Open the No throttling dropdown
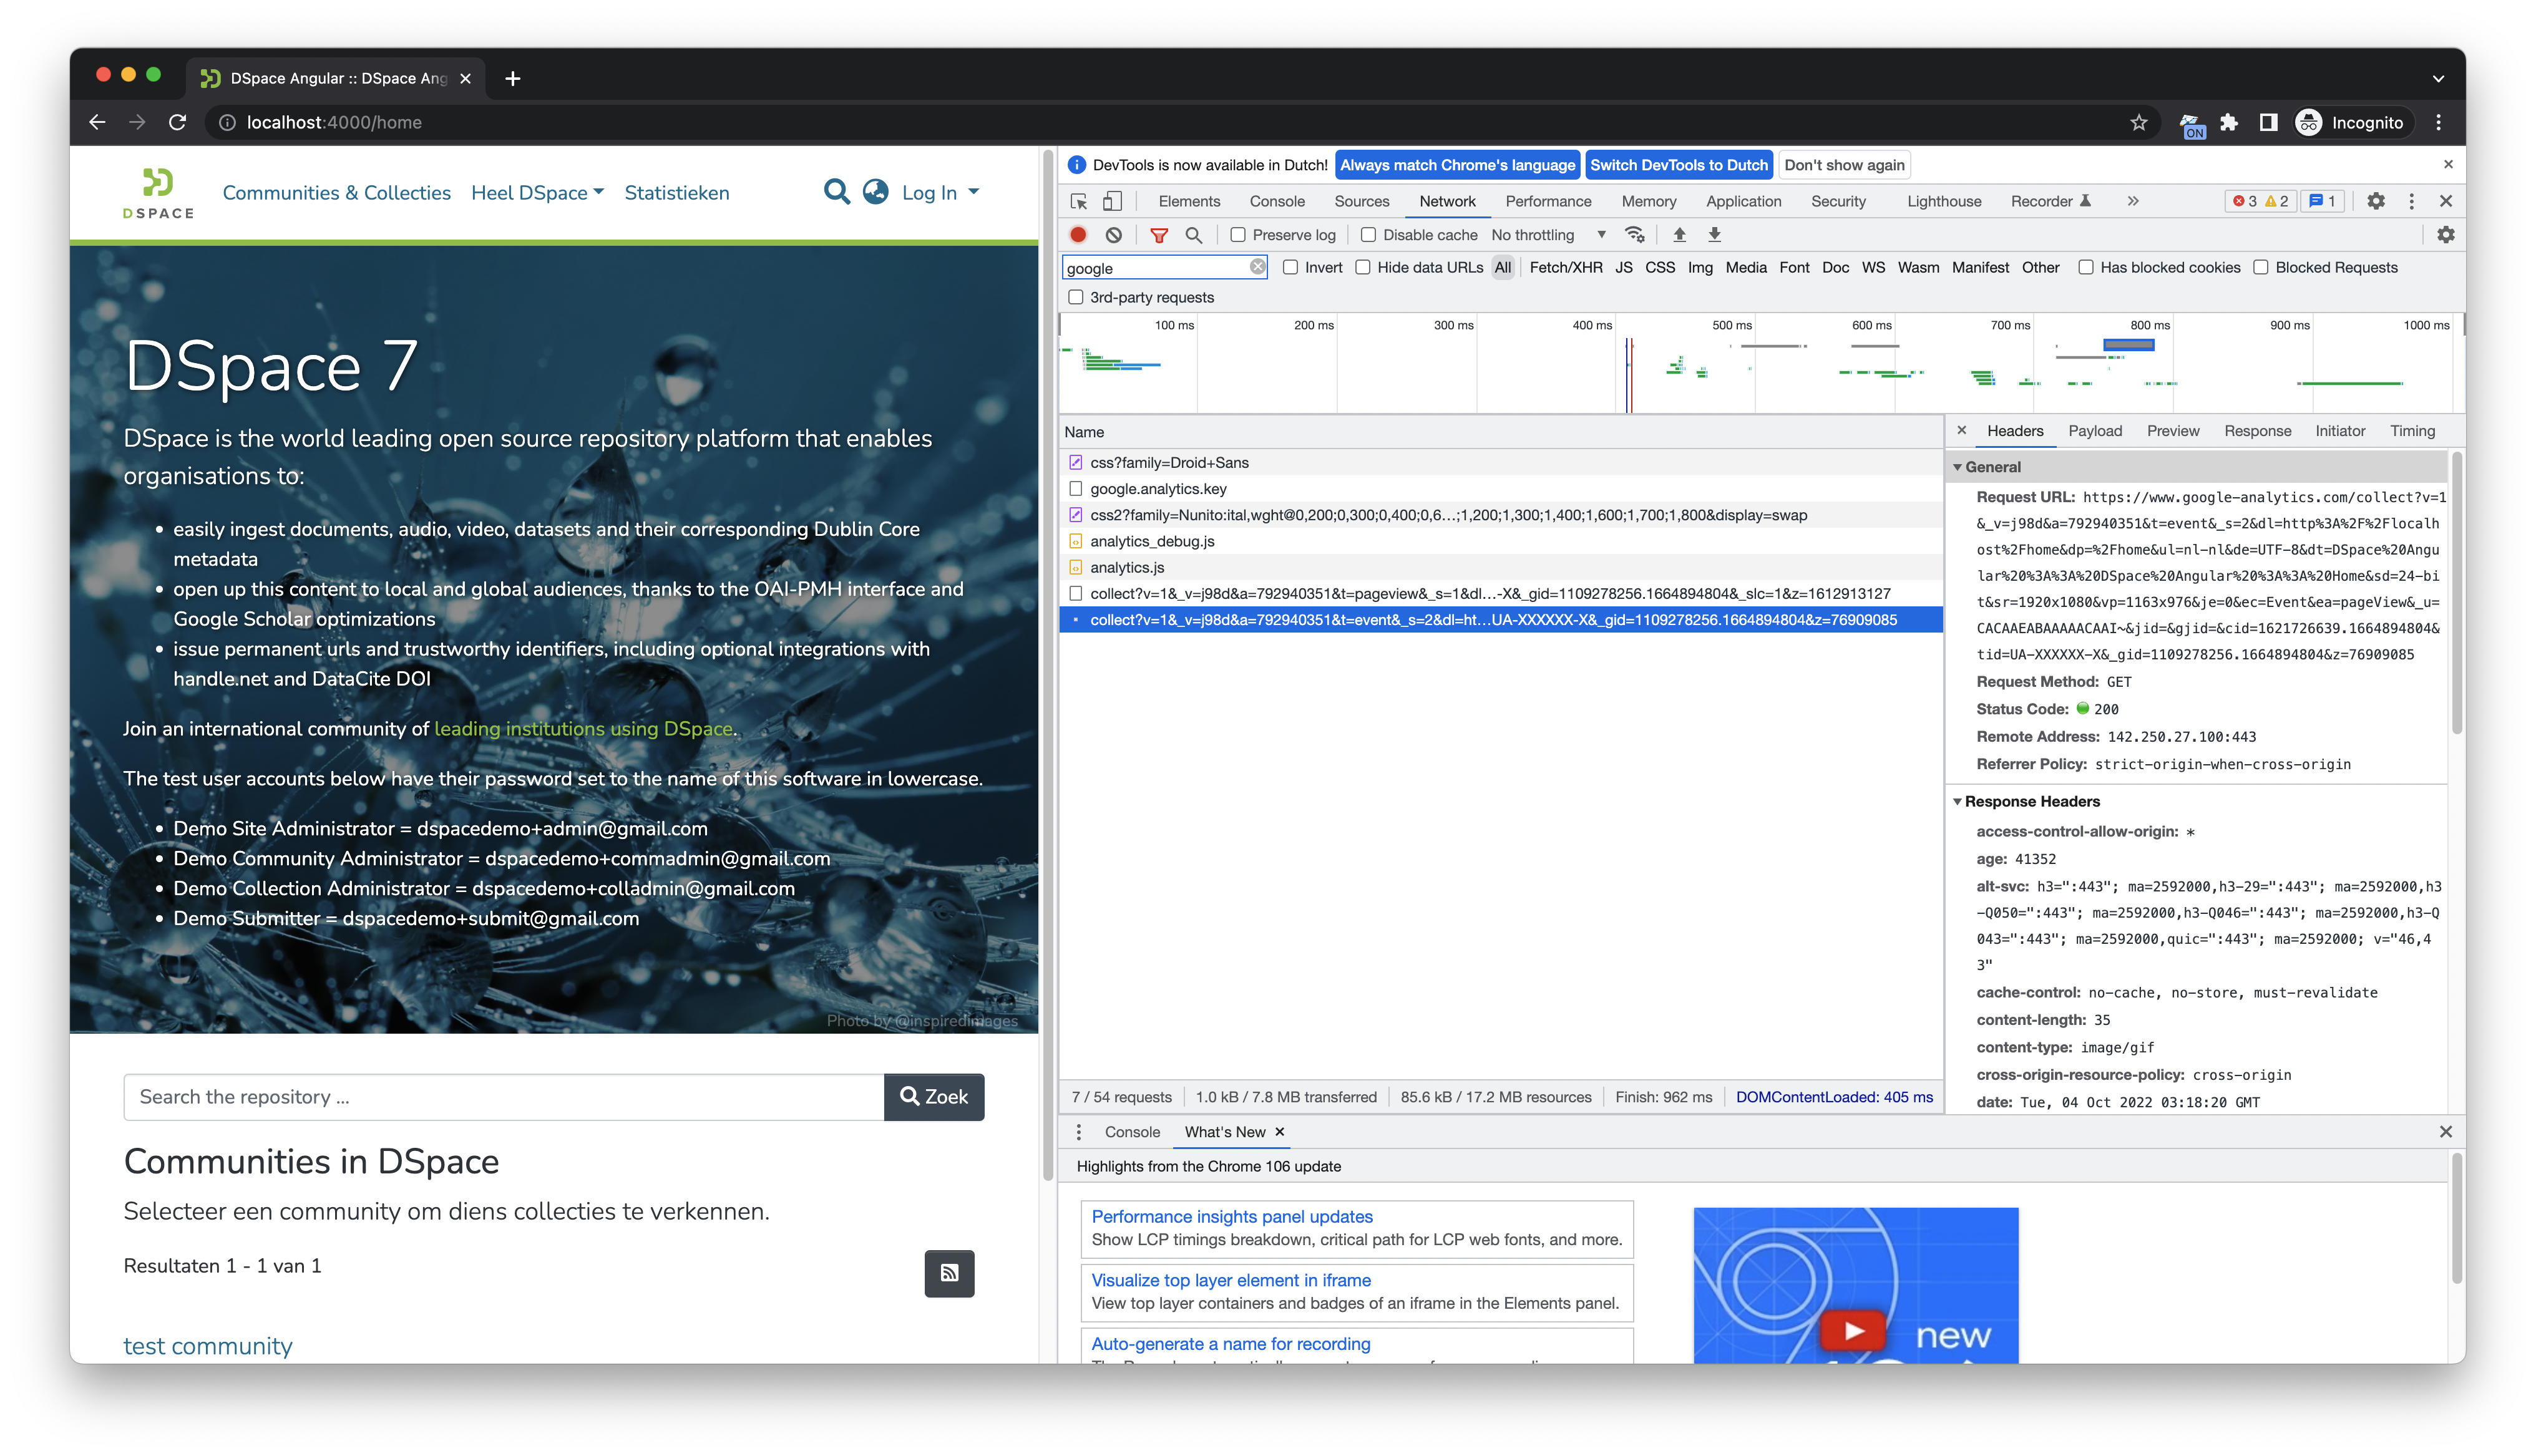This screenshot has height=1456, width=2536. [1548, 235]
